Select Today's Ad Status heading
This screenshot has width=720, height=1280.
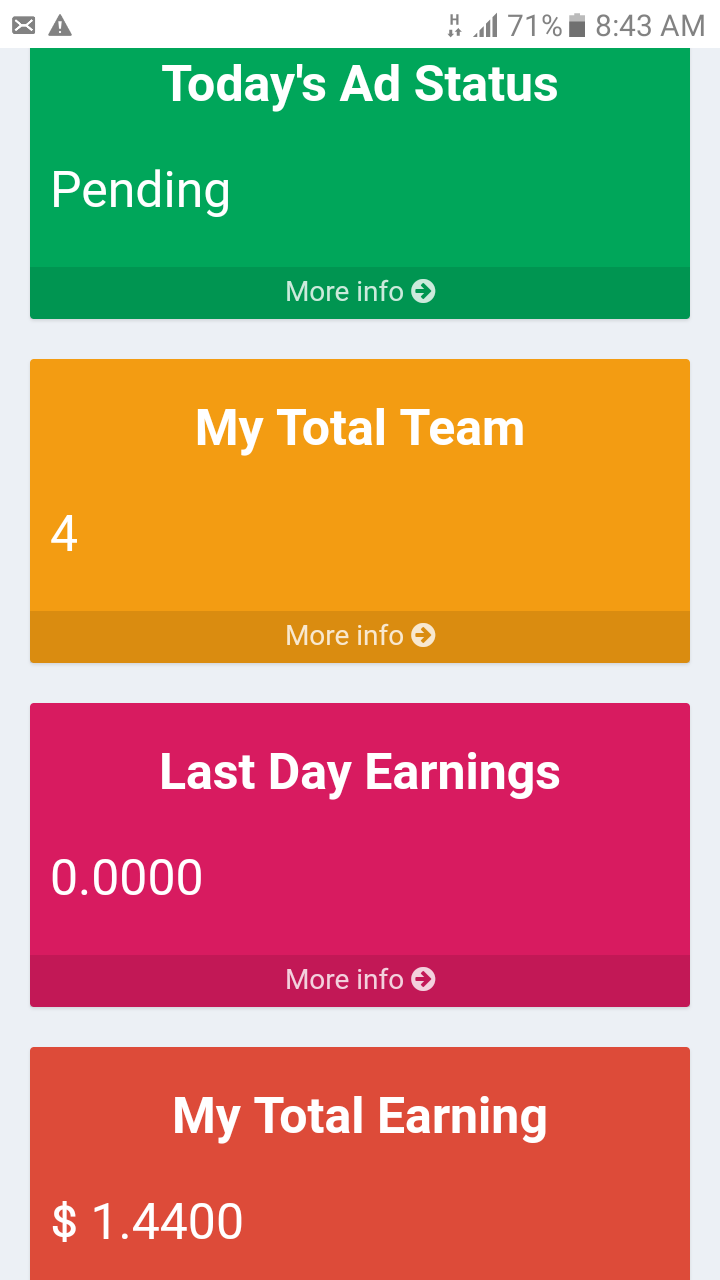[360, 83]
